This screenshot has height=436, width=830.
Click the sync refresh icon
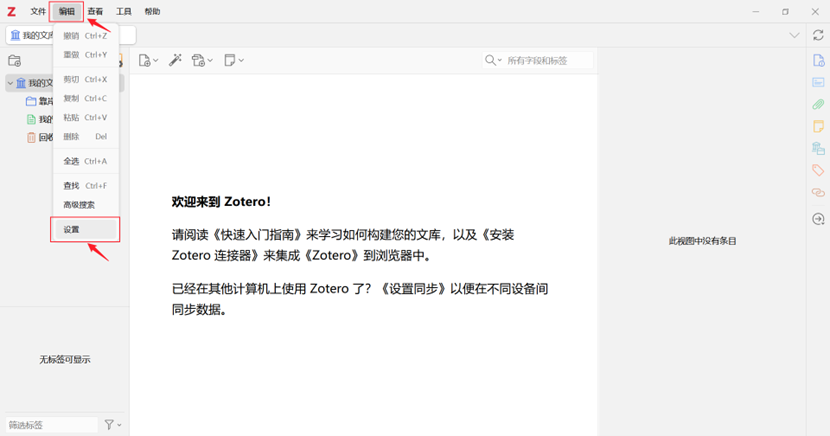click(x=818, y=35)
